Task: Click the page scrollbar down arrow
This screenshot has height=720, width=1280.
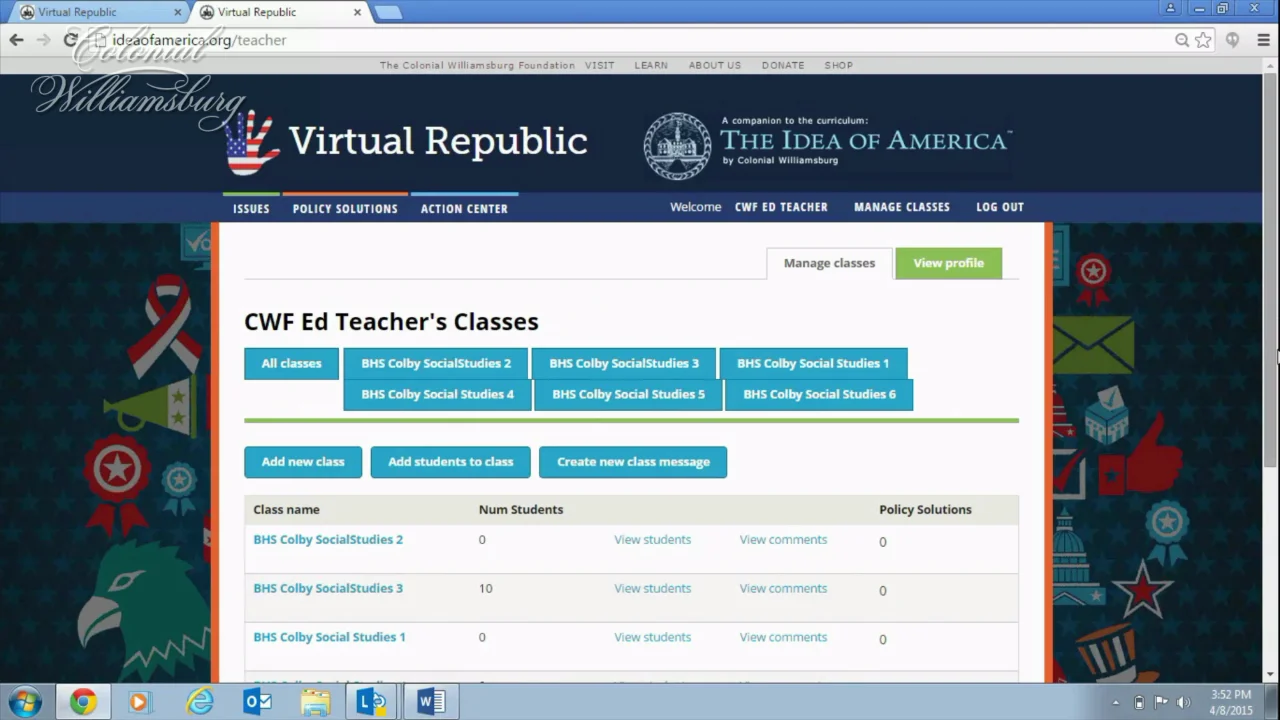Action: pyautogui.click(x=1271, y=675)
